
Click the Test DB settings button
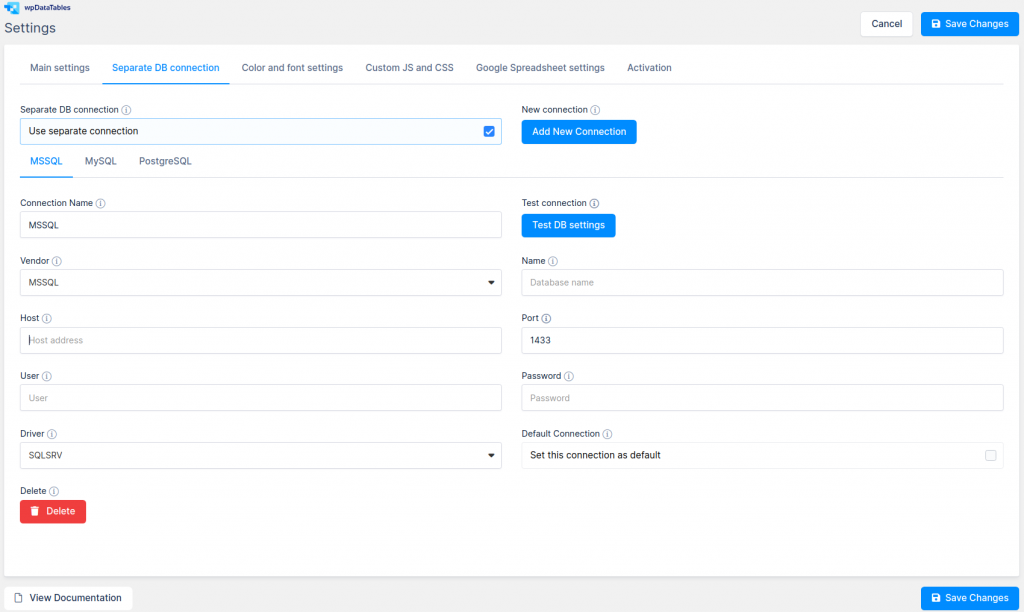(568, 225)
